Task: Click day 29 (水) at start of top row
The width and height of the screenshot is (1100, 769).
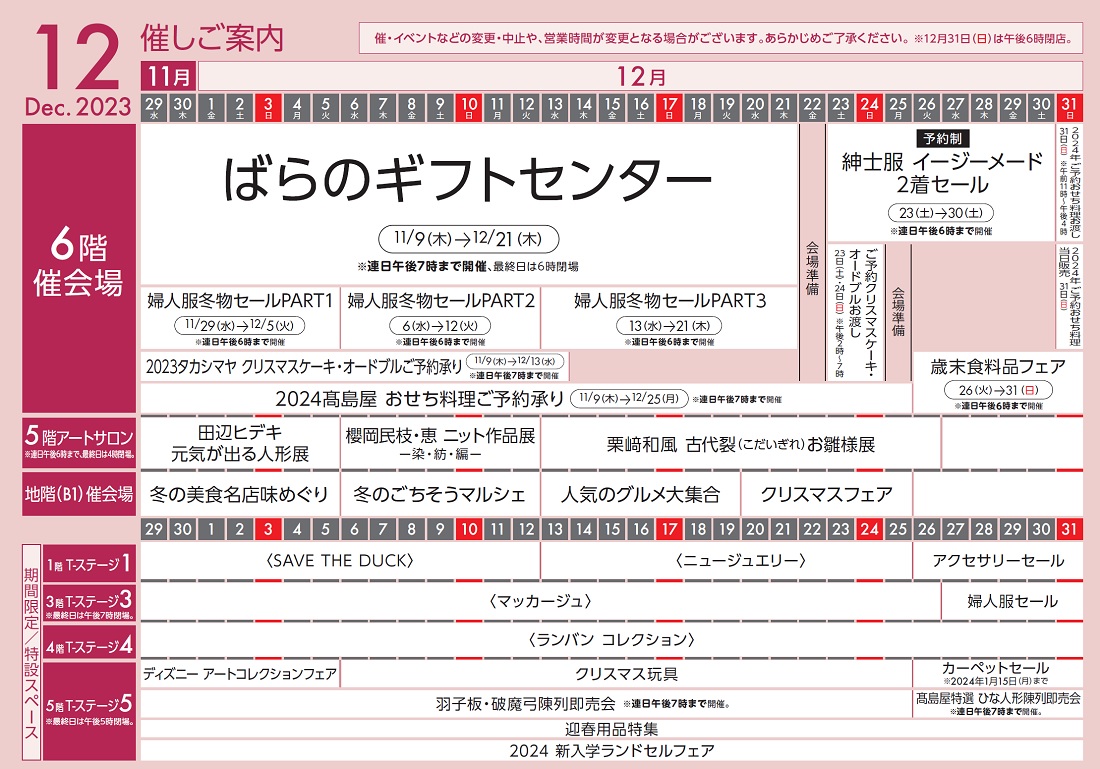Action: click(154, 107)
